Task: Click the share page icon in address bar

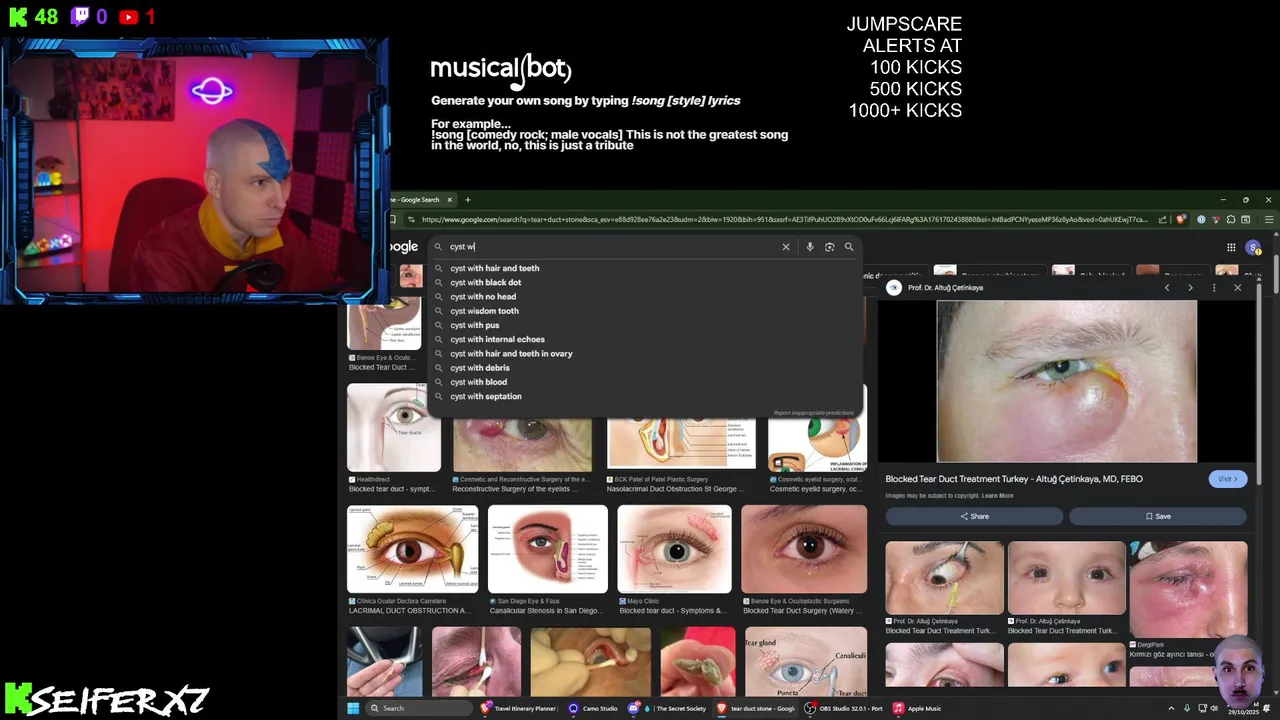Action: 1162,220
